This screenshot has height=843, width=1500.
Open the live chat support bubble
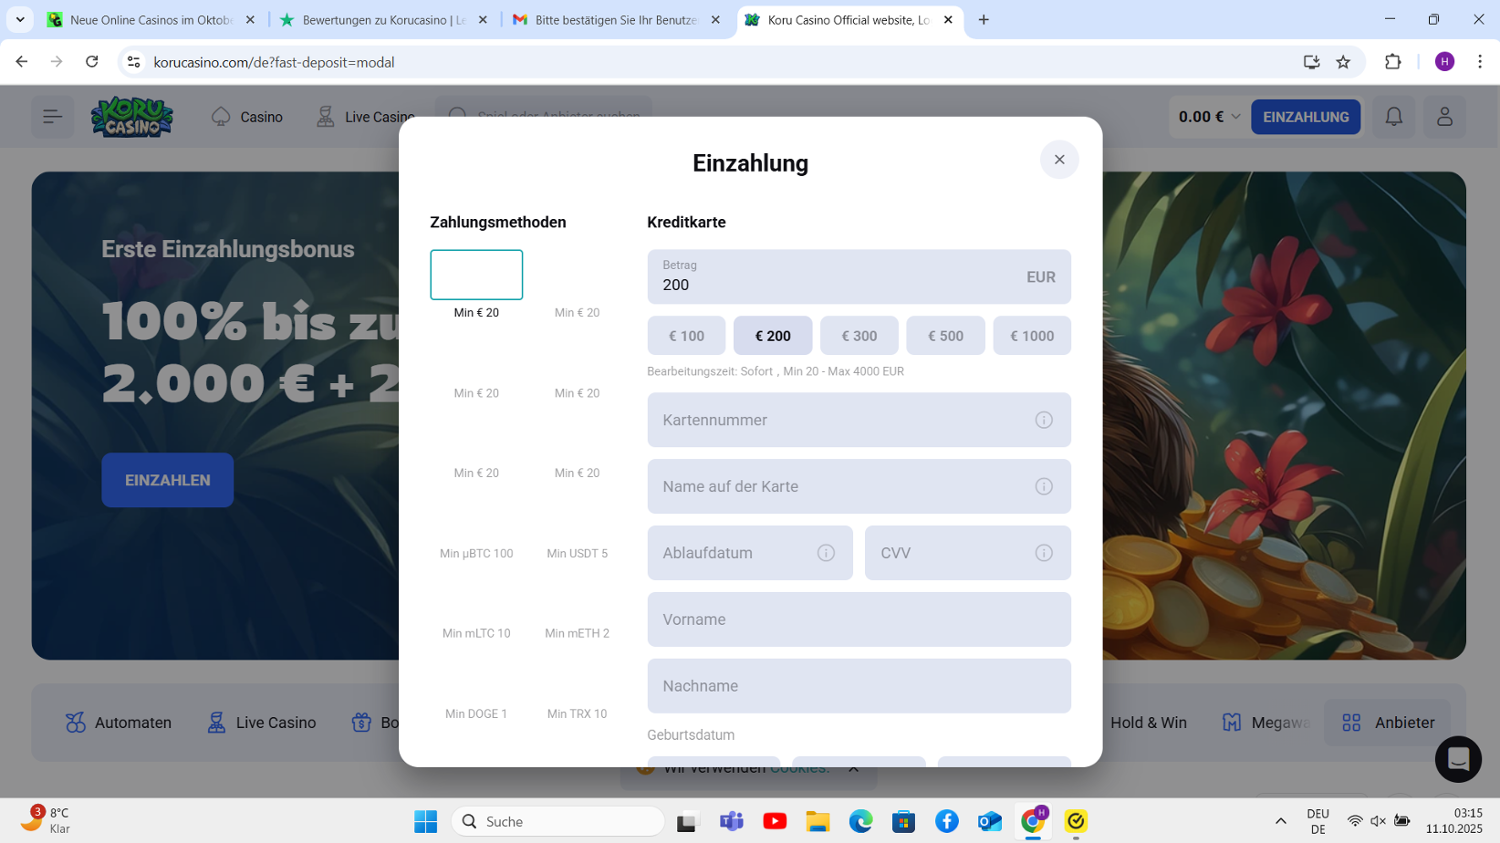[1457, 759]
